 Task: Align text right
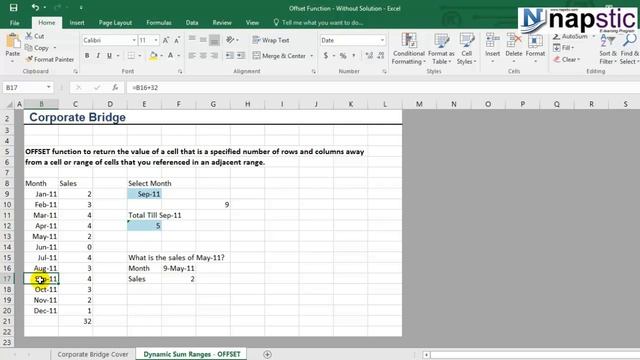coord(214,56)
